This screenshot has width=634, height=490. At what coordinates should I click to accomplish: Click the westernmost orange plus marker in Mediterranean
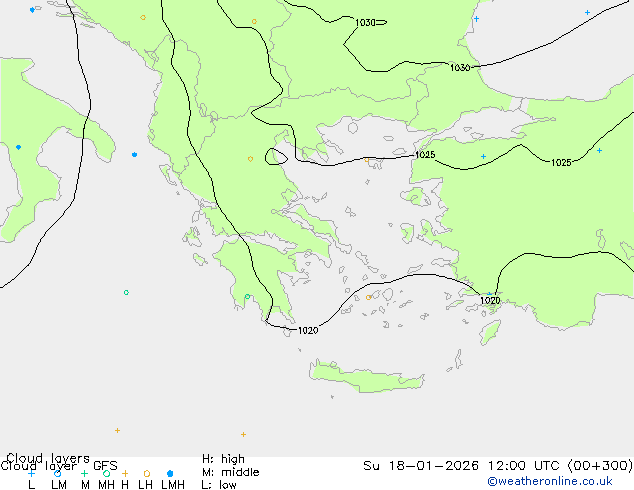point(117,430)
